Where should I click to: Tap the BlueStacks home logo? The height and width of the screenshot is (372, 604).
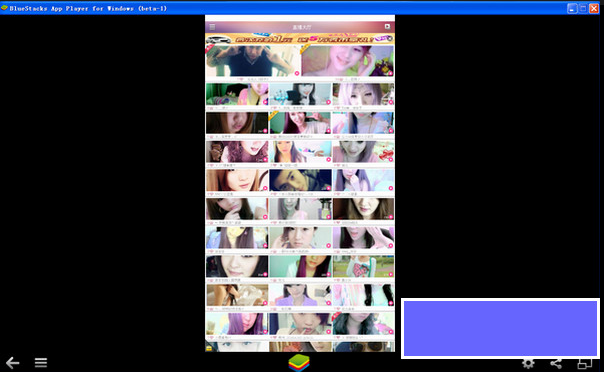coord(299,363)
